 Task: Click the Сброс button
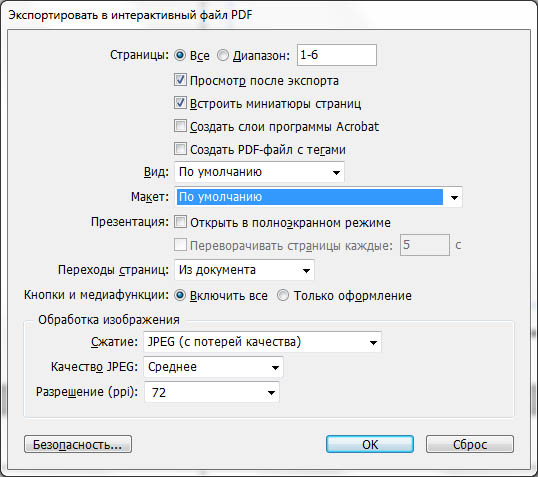(470, 444)
